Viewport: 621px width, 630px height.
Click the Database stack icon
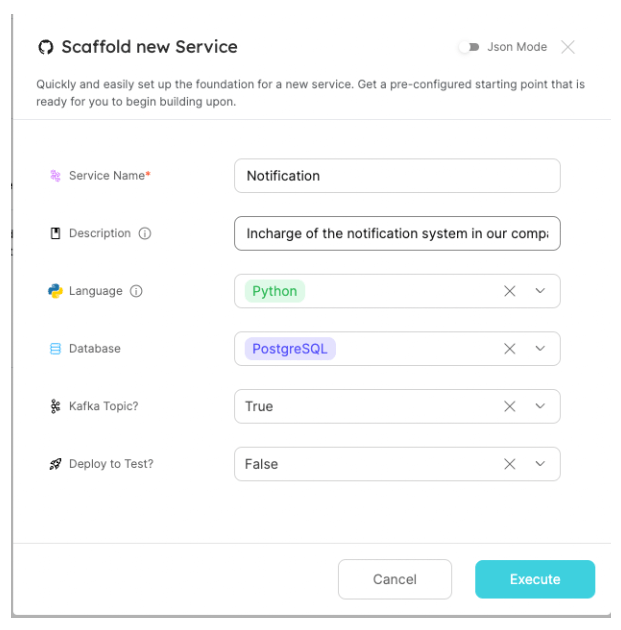55,349
